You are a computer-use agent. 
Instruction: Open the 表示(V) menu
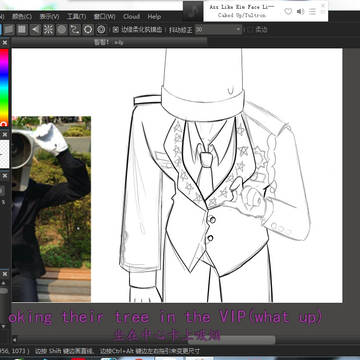coord(49,17)
